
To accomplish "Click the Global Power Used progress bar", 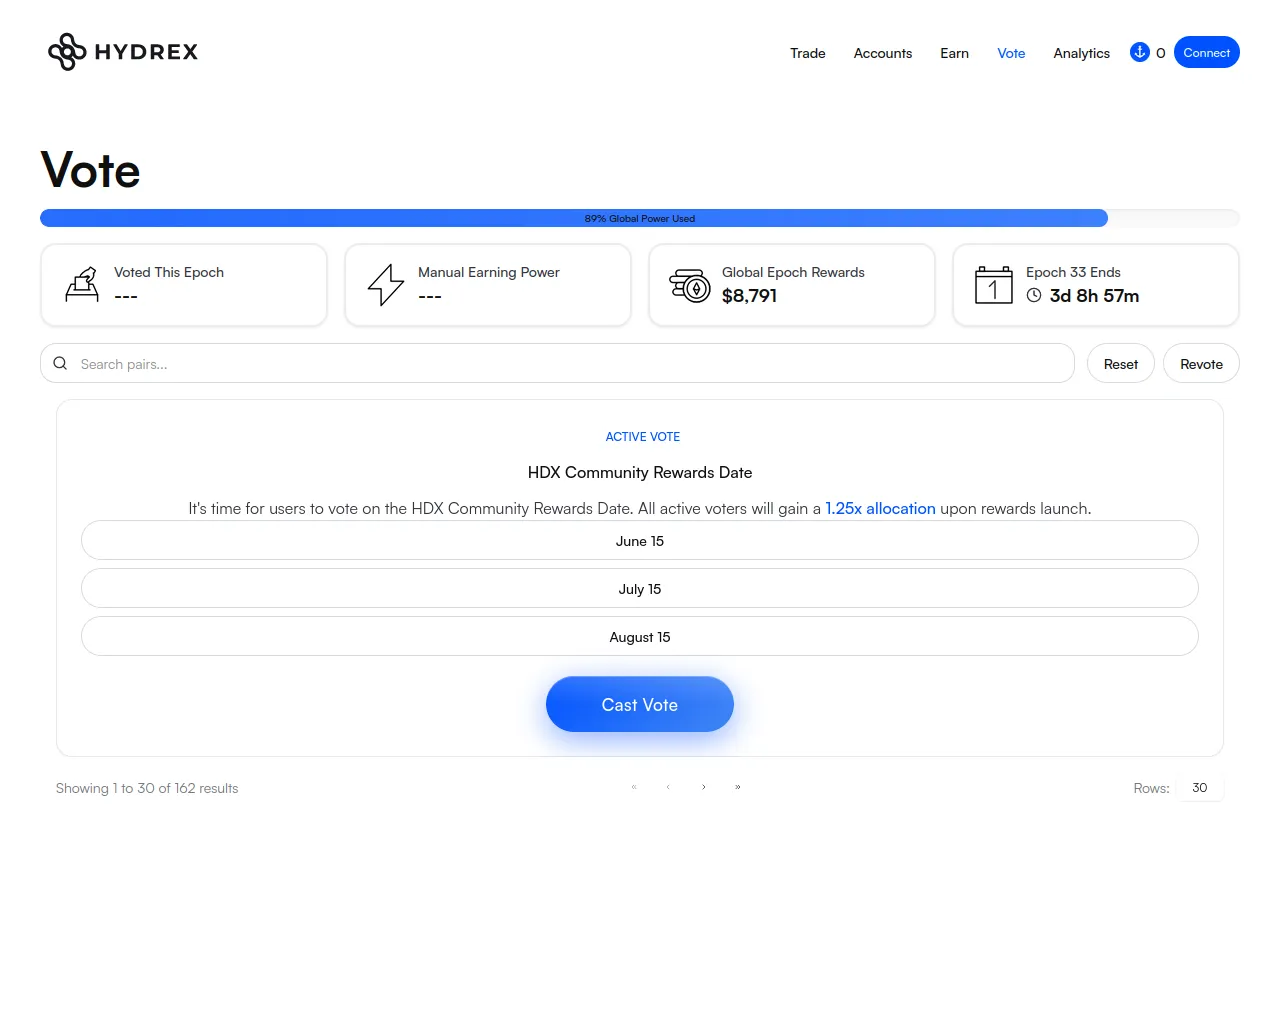I will [x=640, y=218].
